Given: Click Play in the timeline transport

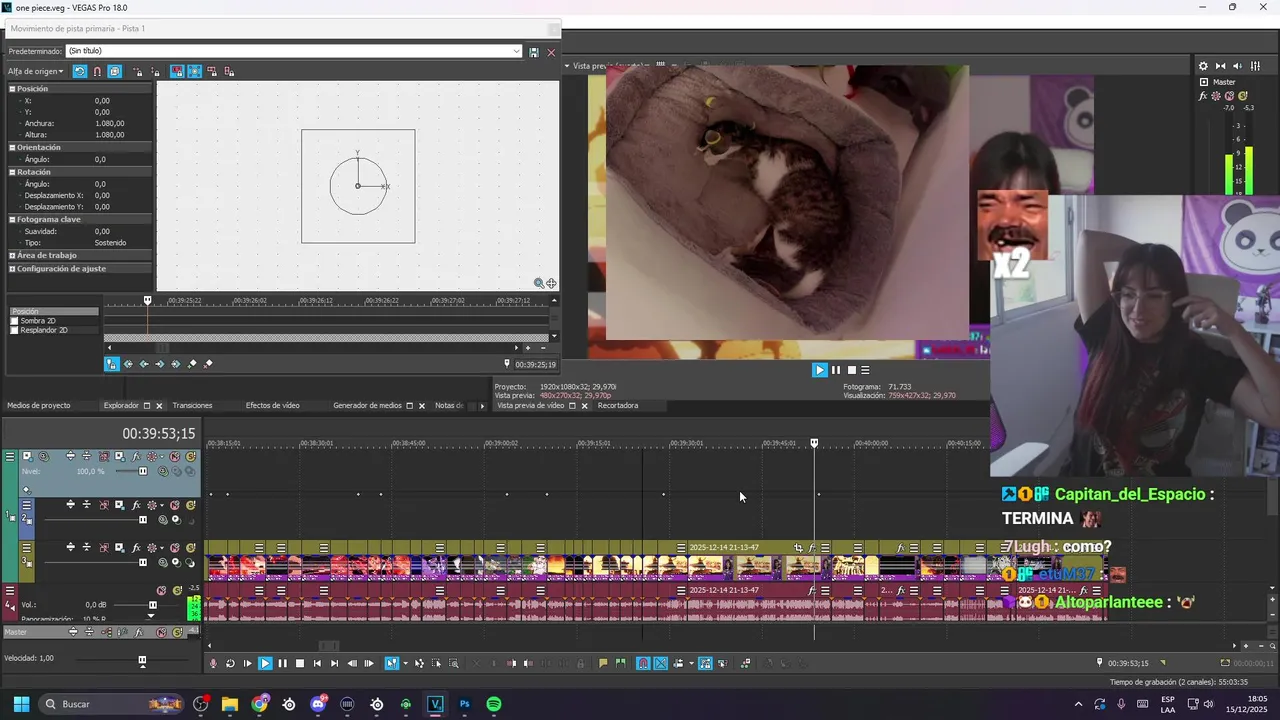Looking at the screenshot, I should pos(266,663).
